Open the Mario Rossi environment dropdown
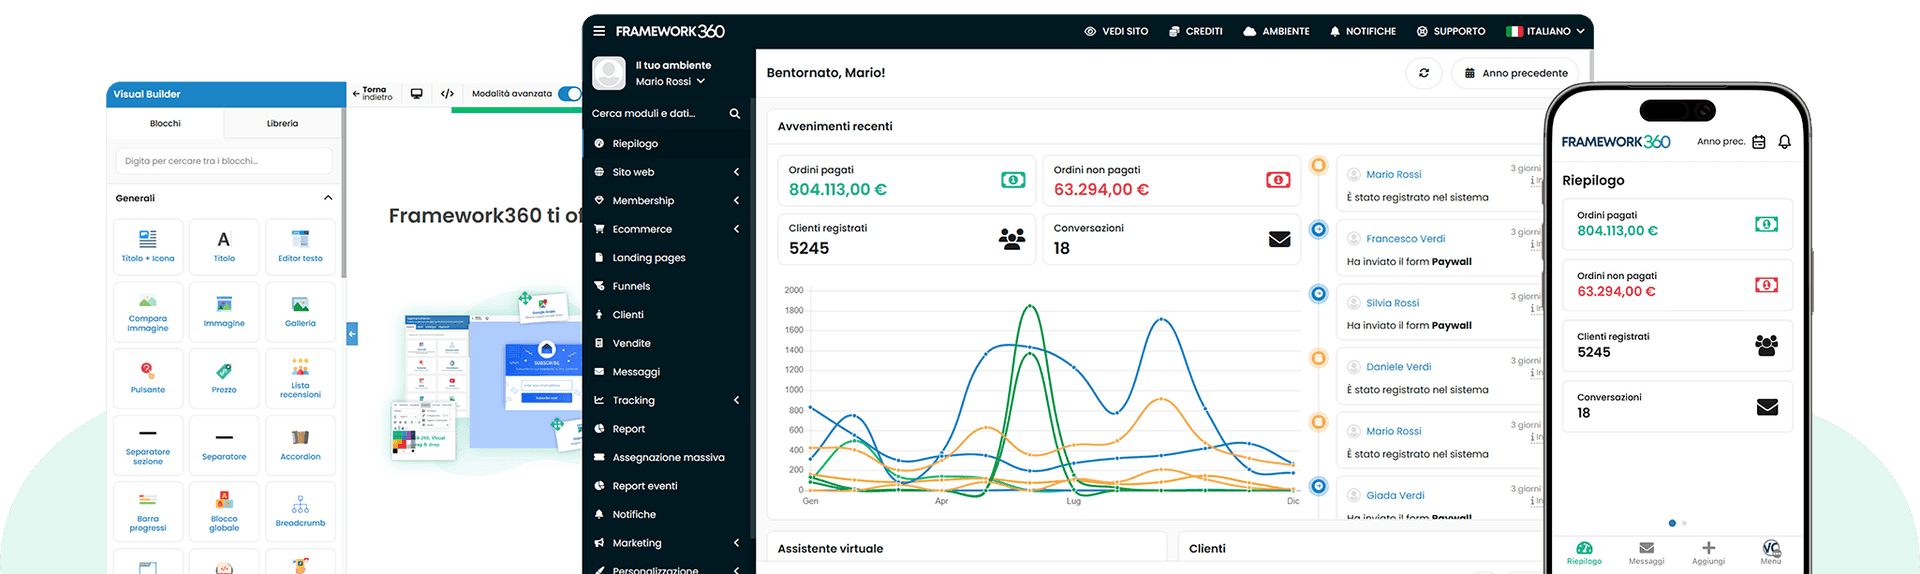This screenshot has height=574, width=1920. [671, 82]
